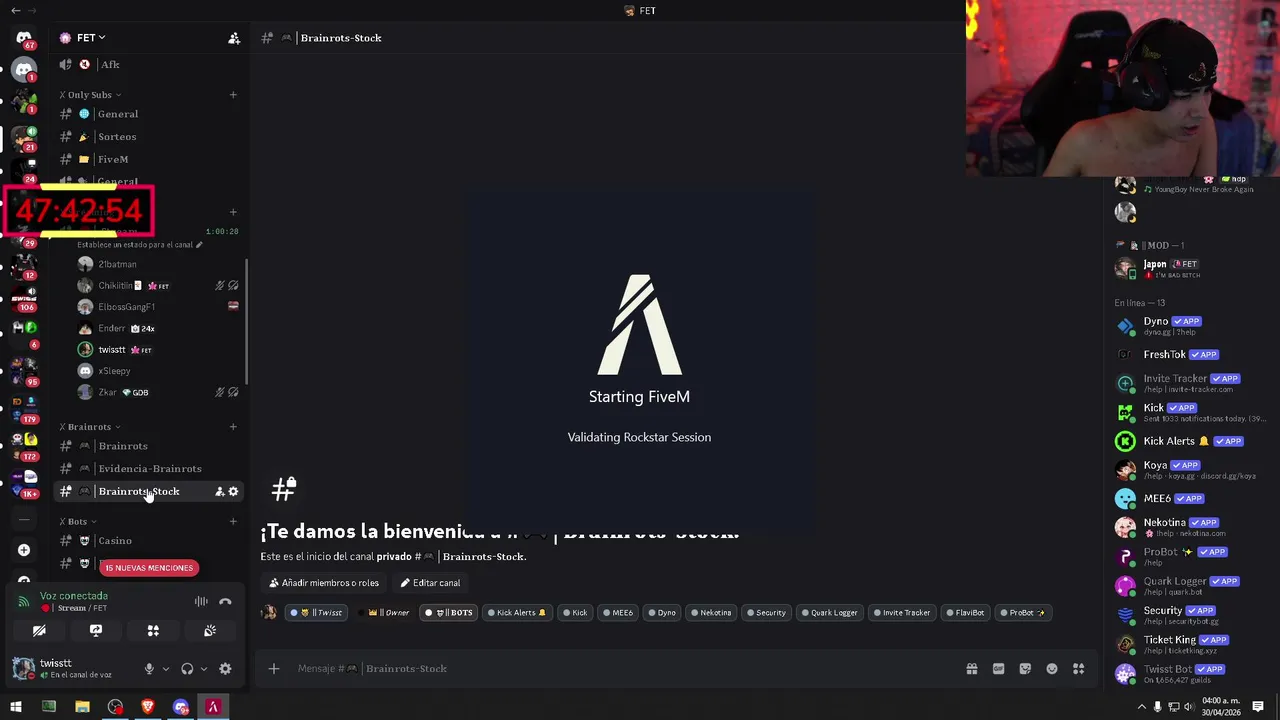Click the Editar canal button
1280x720 pixels.
[430, 583]
